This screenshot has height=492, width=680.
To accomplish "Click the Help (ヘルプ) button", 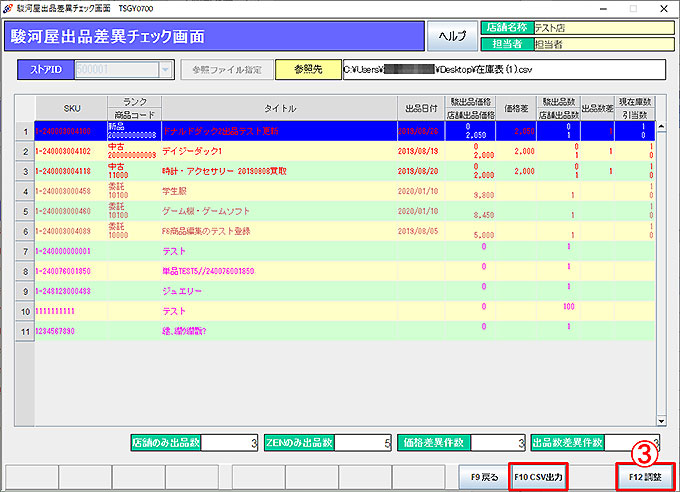I will click(453, 35).
